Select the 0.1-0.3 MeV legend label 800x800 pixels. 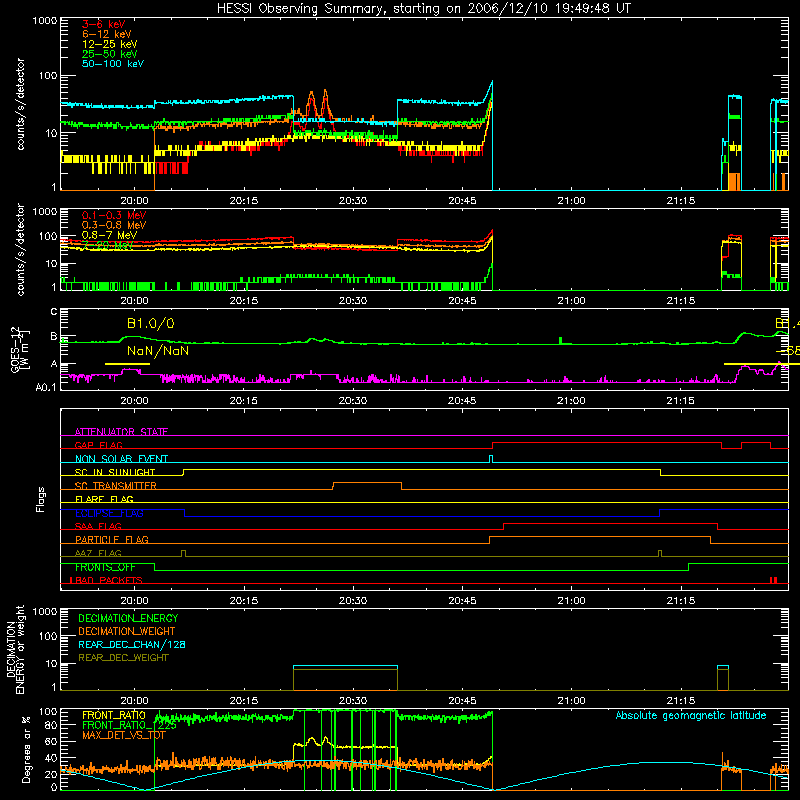(x=114, y=215)
